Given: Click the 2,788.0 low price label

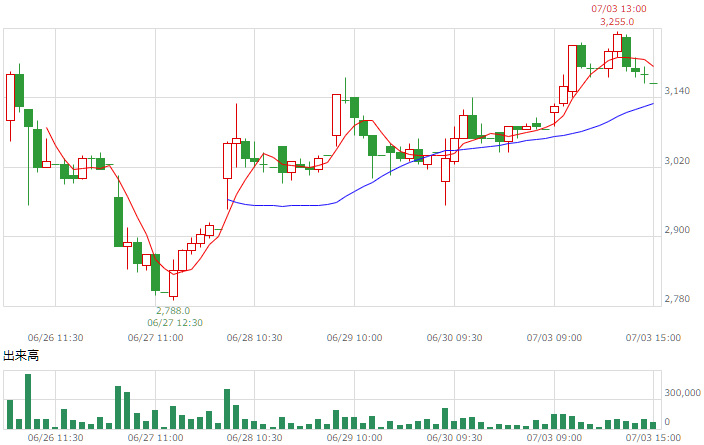Looking at the screenshot, I should [173, 311].
